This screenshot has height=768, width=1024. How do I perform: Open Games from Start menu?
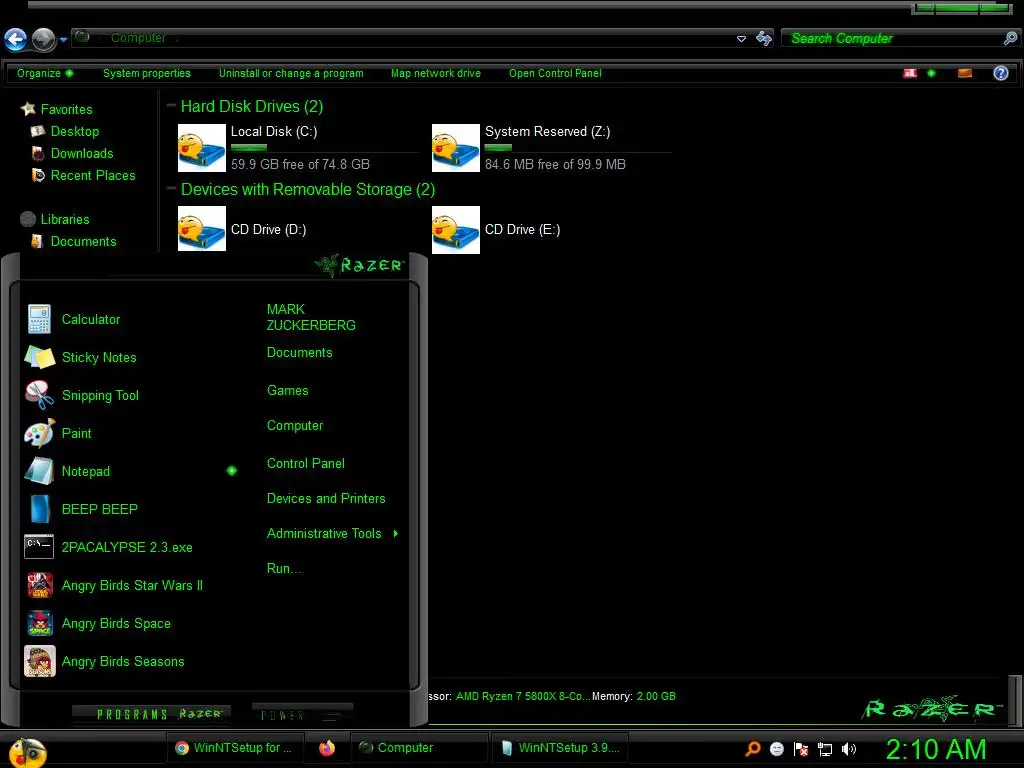pyautogui.click(x=287, y=391)
